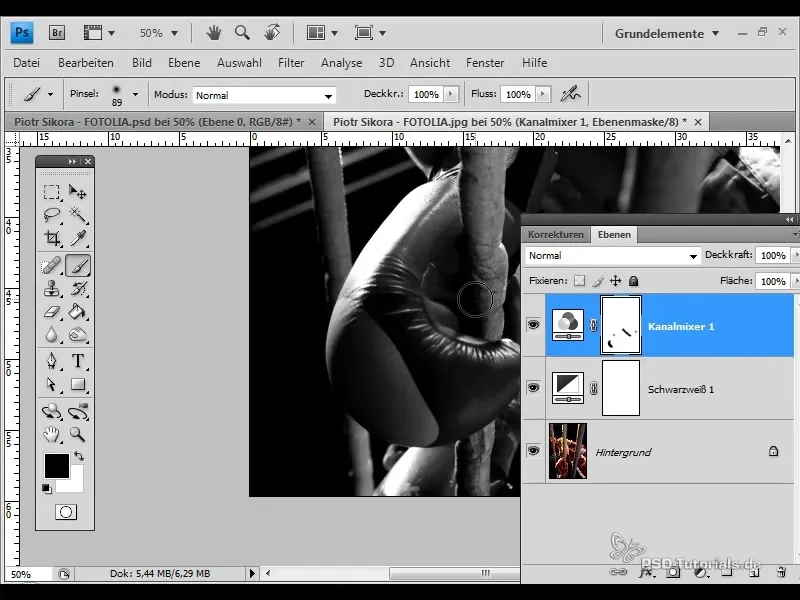
Task: Open the Fluss flow slider arrow
Action: 543,94
